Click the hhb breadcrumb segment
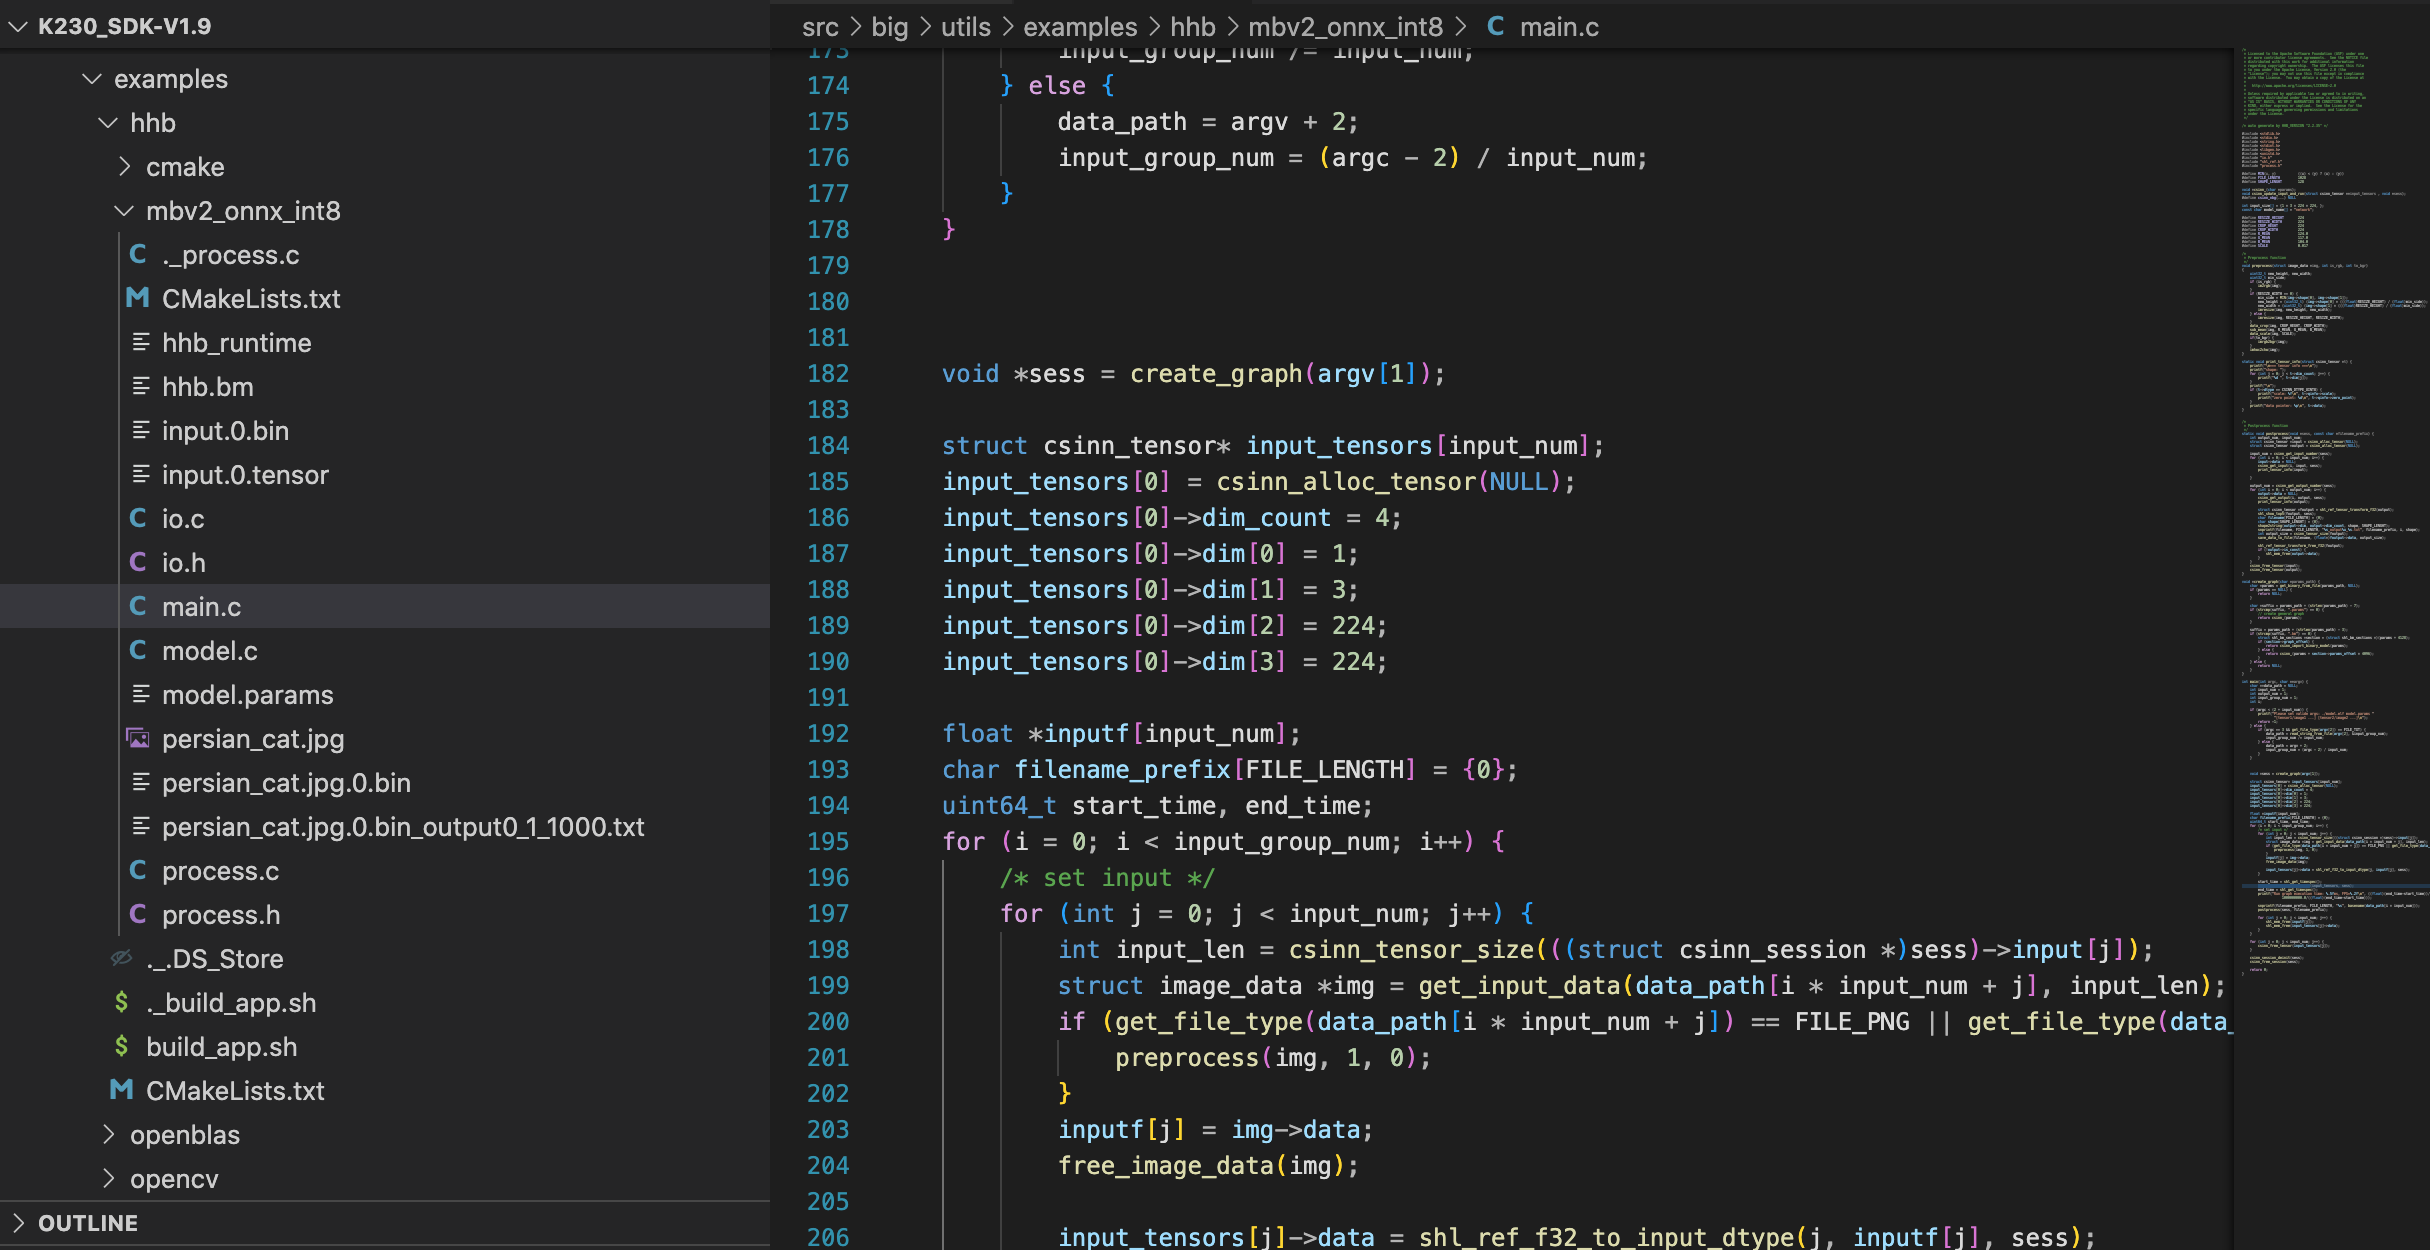Viewport: 2430px width, 1250px height. tap(1193, 27)
